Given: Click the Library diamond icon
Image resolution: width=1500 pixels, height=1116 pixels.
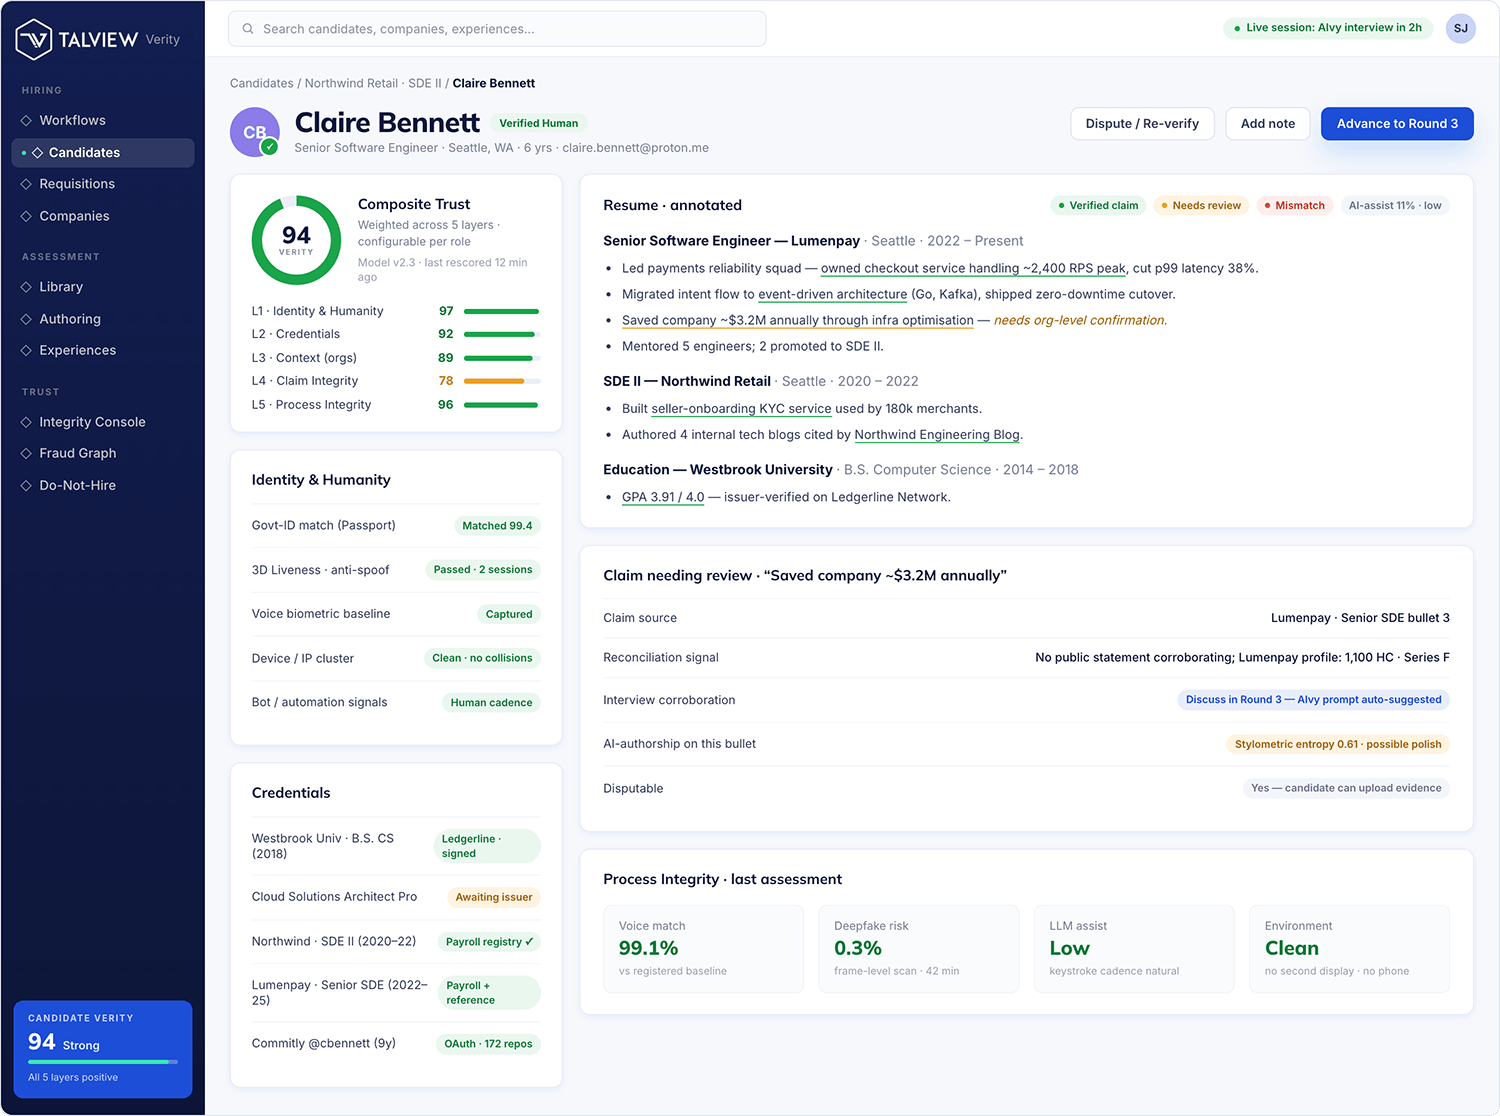Looking at the screenshot, I should 26,287.
